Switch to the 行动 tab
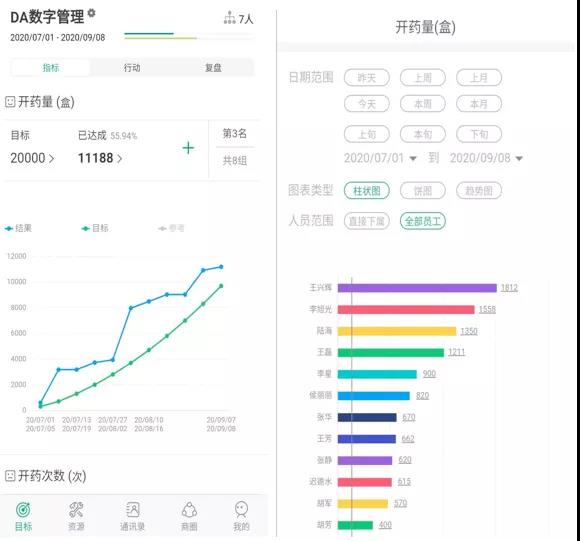This screenshot has width=580, height=541. tap(132, 68)
